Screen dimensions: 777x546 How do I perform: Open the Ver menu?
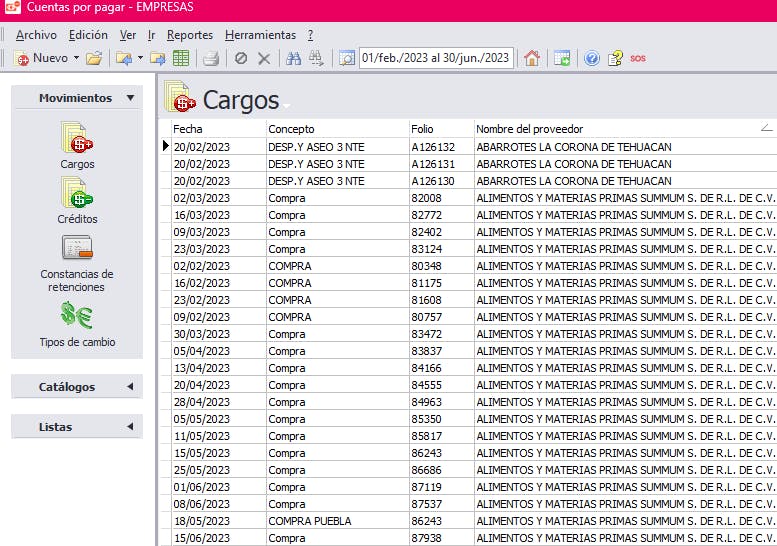pos(128,35)
